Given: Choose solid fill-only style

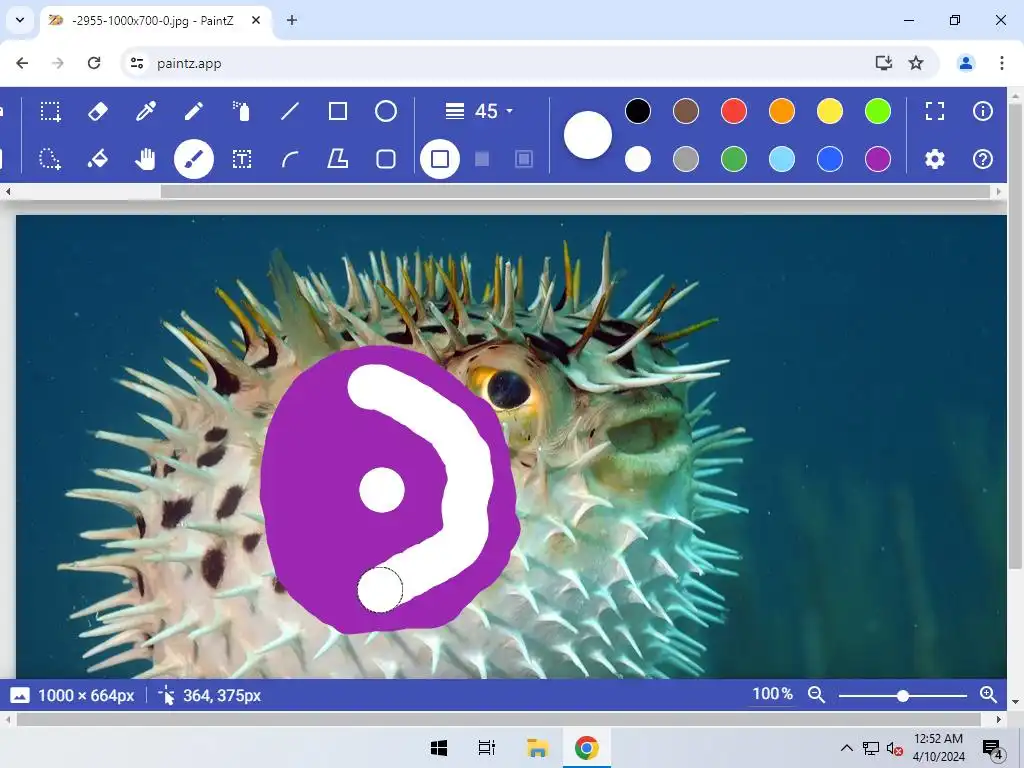Looking at the screenshot, I should coord(482,159).
